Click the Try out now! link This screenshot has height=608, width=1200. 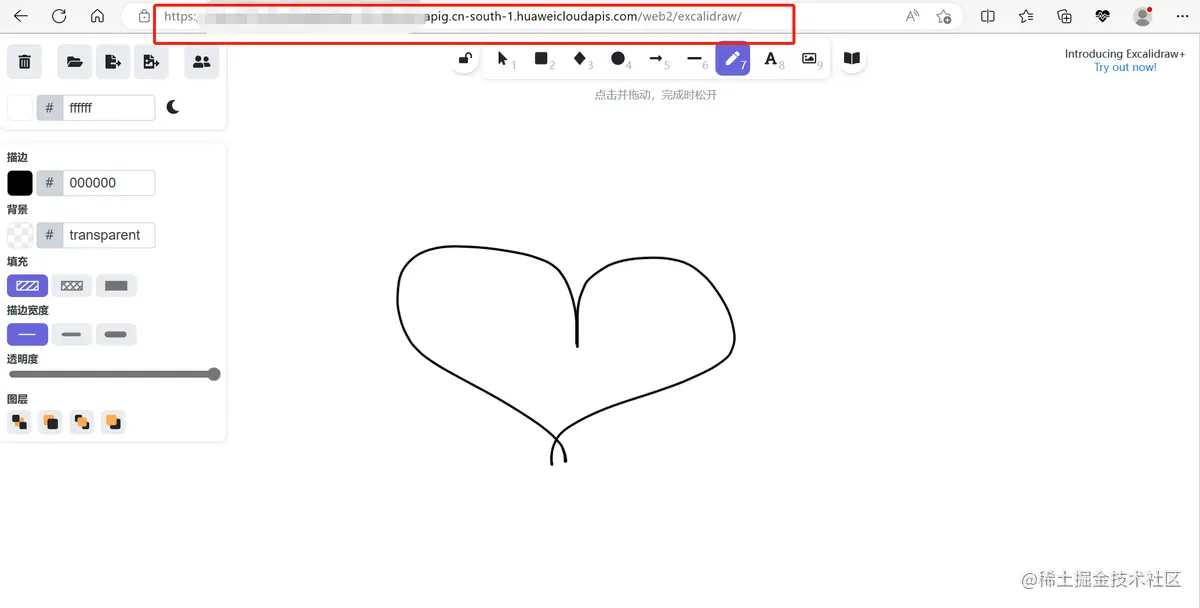coord(1125,67)
